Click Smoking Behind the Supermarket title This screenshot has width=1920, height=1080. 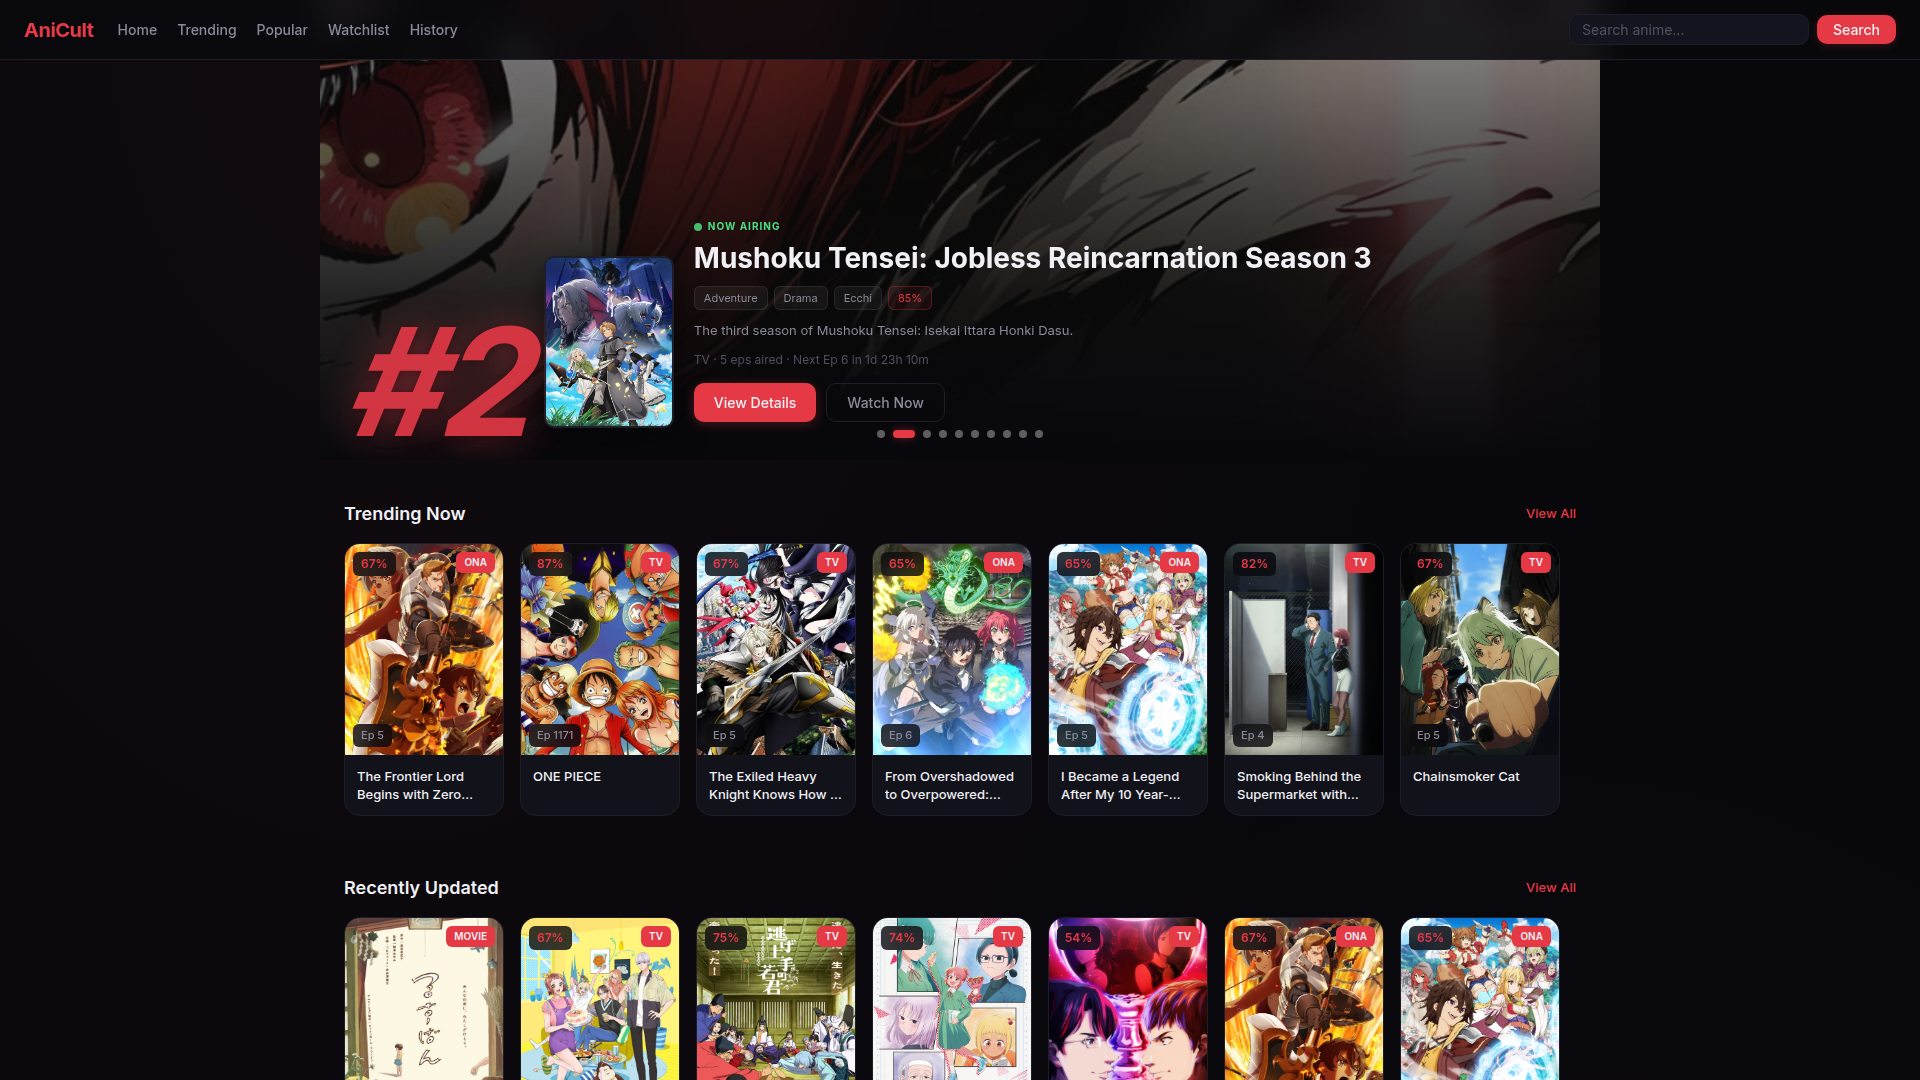pos(1299,786)
